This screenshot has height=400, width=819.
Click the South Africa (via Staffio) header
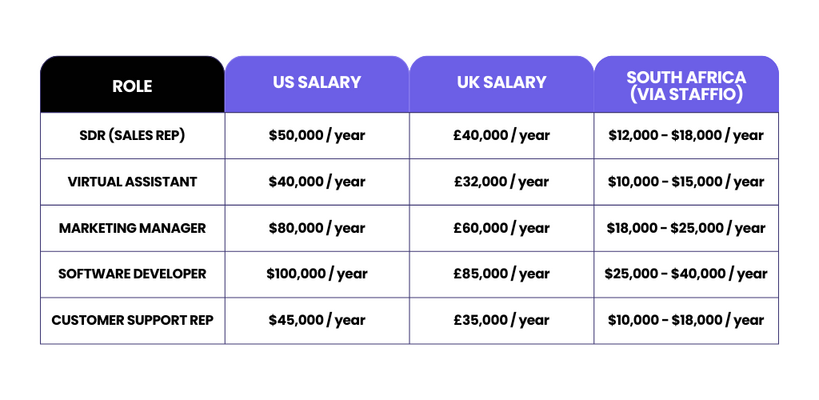tap(686, 86)
